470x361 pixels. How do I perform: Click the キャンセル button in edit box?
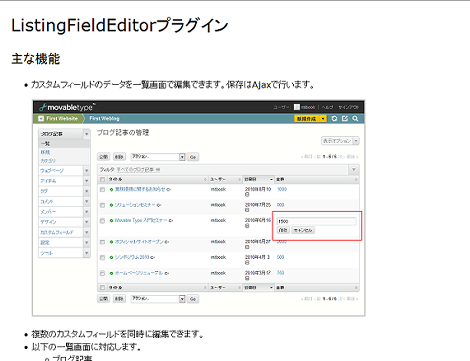303,230
